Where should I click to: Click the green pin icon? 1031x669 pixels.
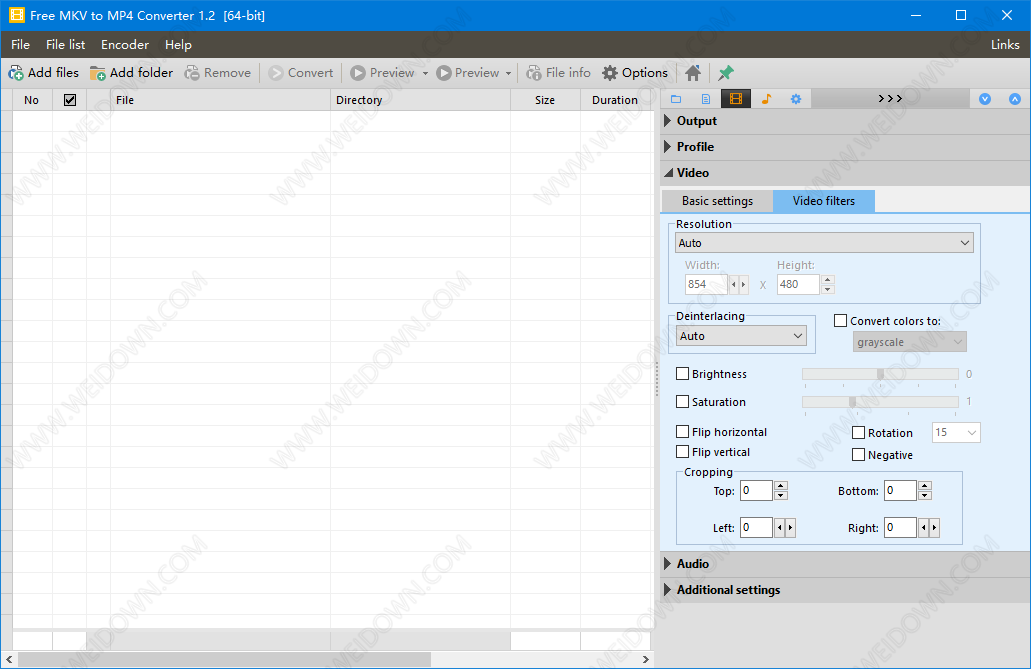click(x=725, y=73)
